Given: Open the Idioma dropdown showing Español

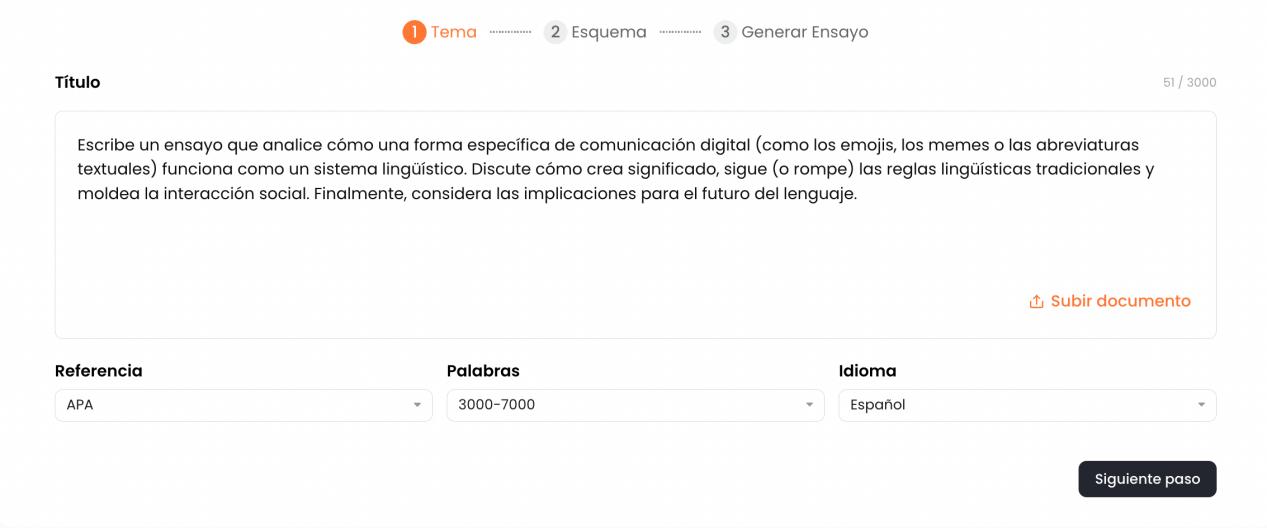Looking at the screenshot, I should click(1027, 405).
